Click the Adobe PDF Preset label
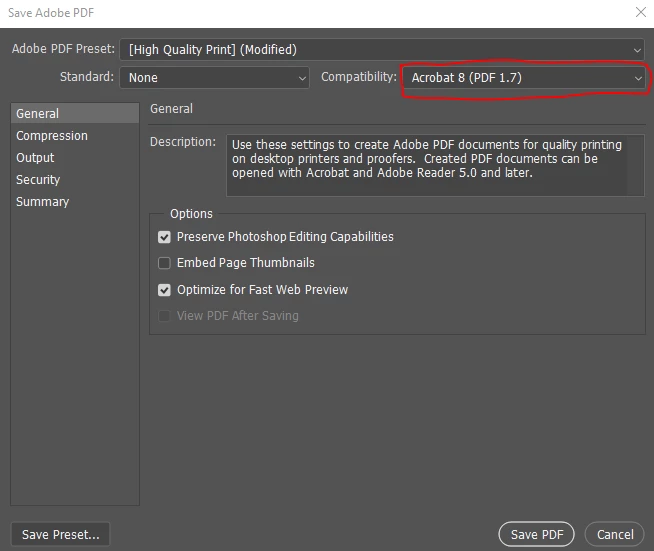Image resolution: width=654 pixels, height=551 pixels. [x=63, y=49]
